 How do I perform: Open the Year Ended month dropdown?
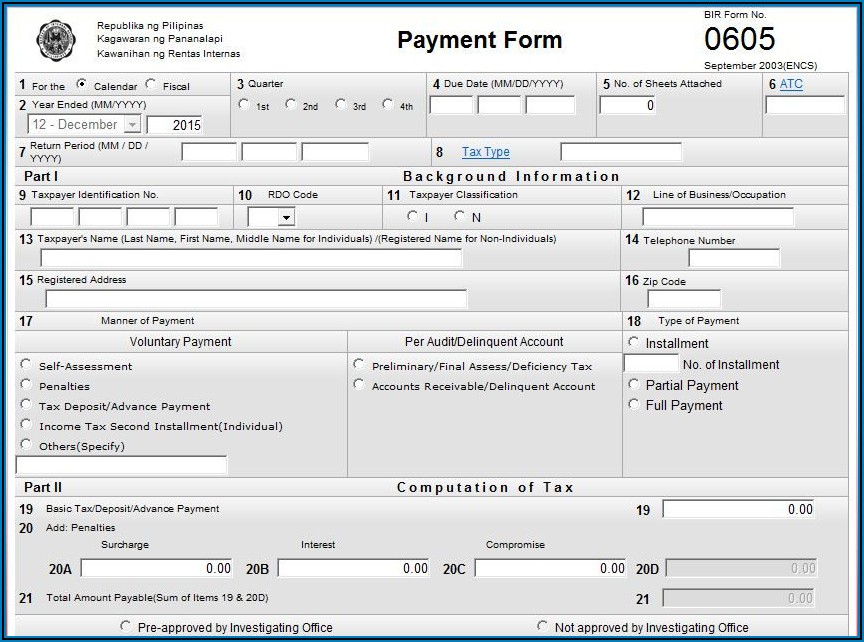tap(132, 125)
